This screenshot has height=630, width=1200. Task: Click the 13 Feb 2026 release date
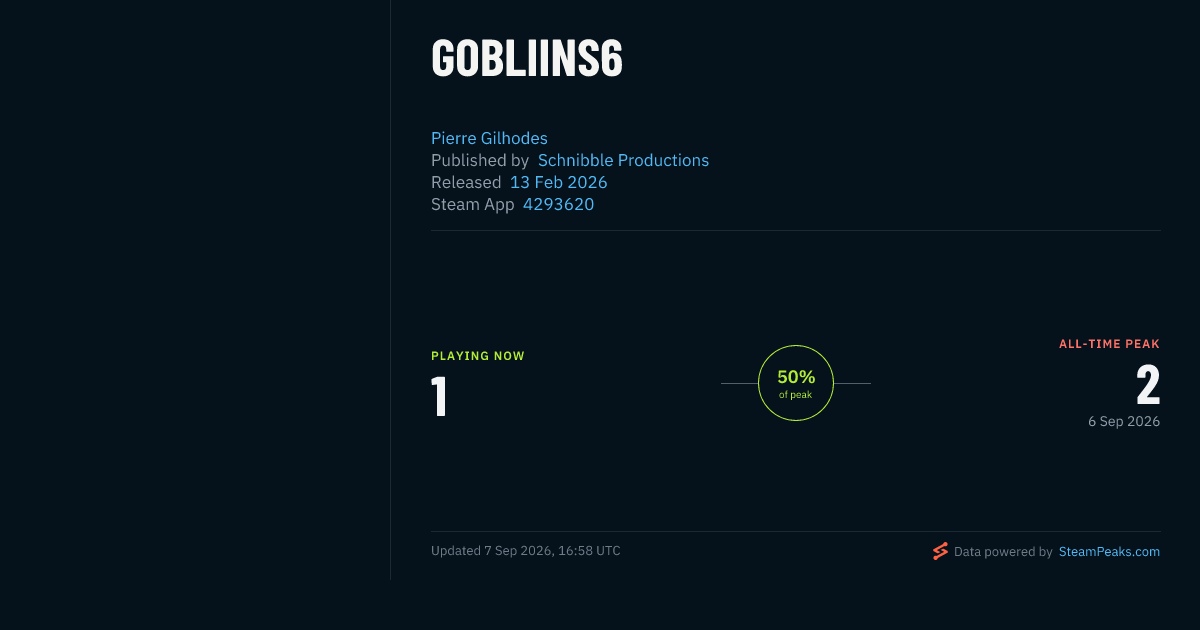tap(558, 182)
